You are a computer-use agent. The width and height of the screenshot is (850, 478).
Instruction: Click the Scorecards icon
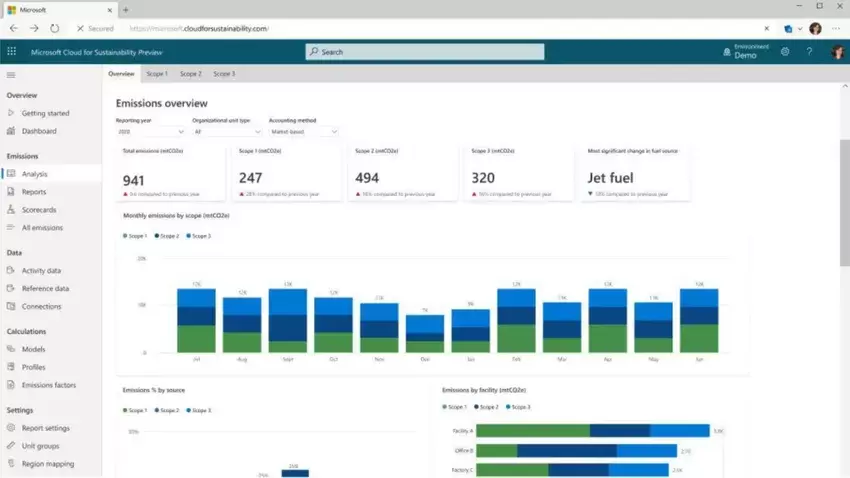click(11, 209)
